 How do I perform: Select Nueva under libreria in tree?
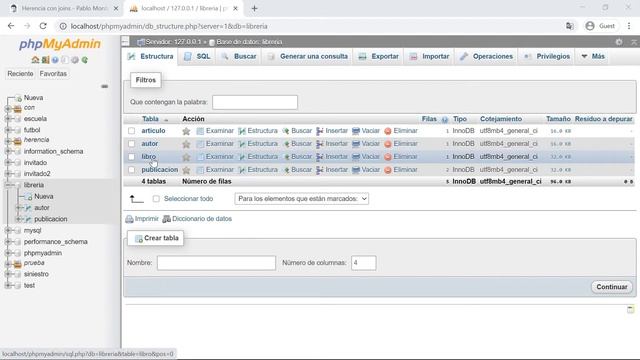click(x=44, y=196)
